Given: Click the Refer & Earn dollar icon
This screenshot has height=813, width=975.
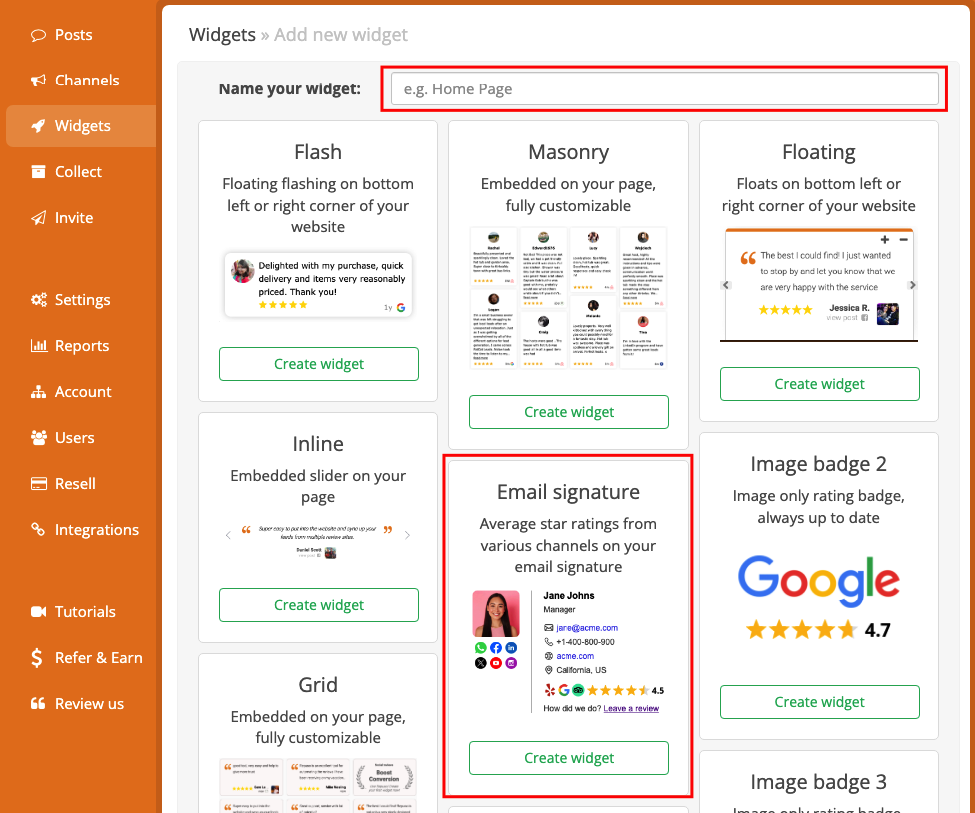Looking at the screenshot, I should pos(37,657).
